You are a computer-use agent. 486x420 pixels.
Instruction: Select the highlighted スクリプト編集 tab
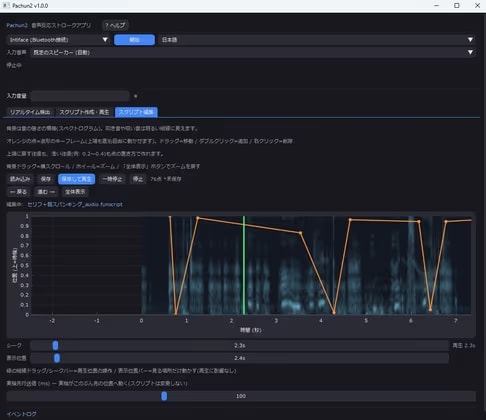click(136, 112)
